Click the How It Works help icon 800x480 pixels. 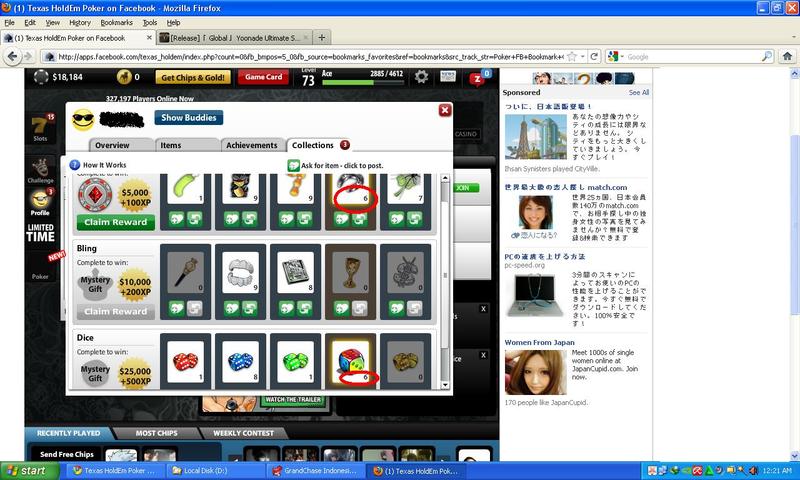coord(74,165)
